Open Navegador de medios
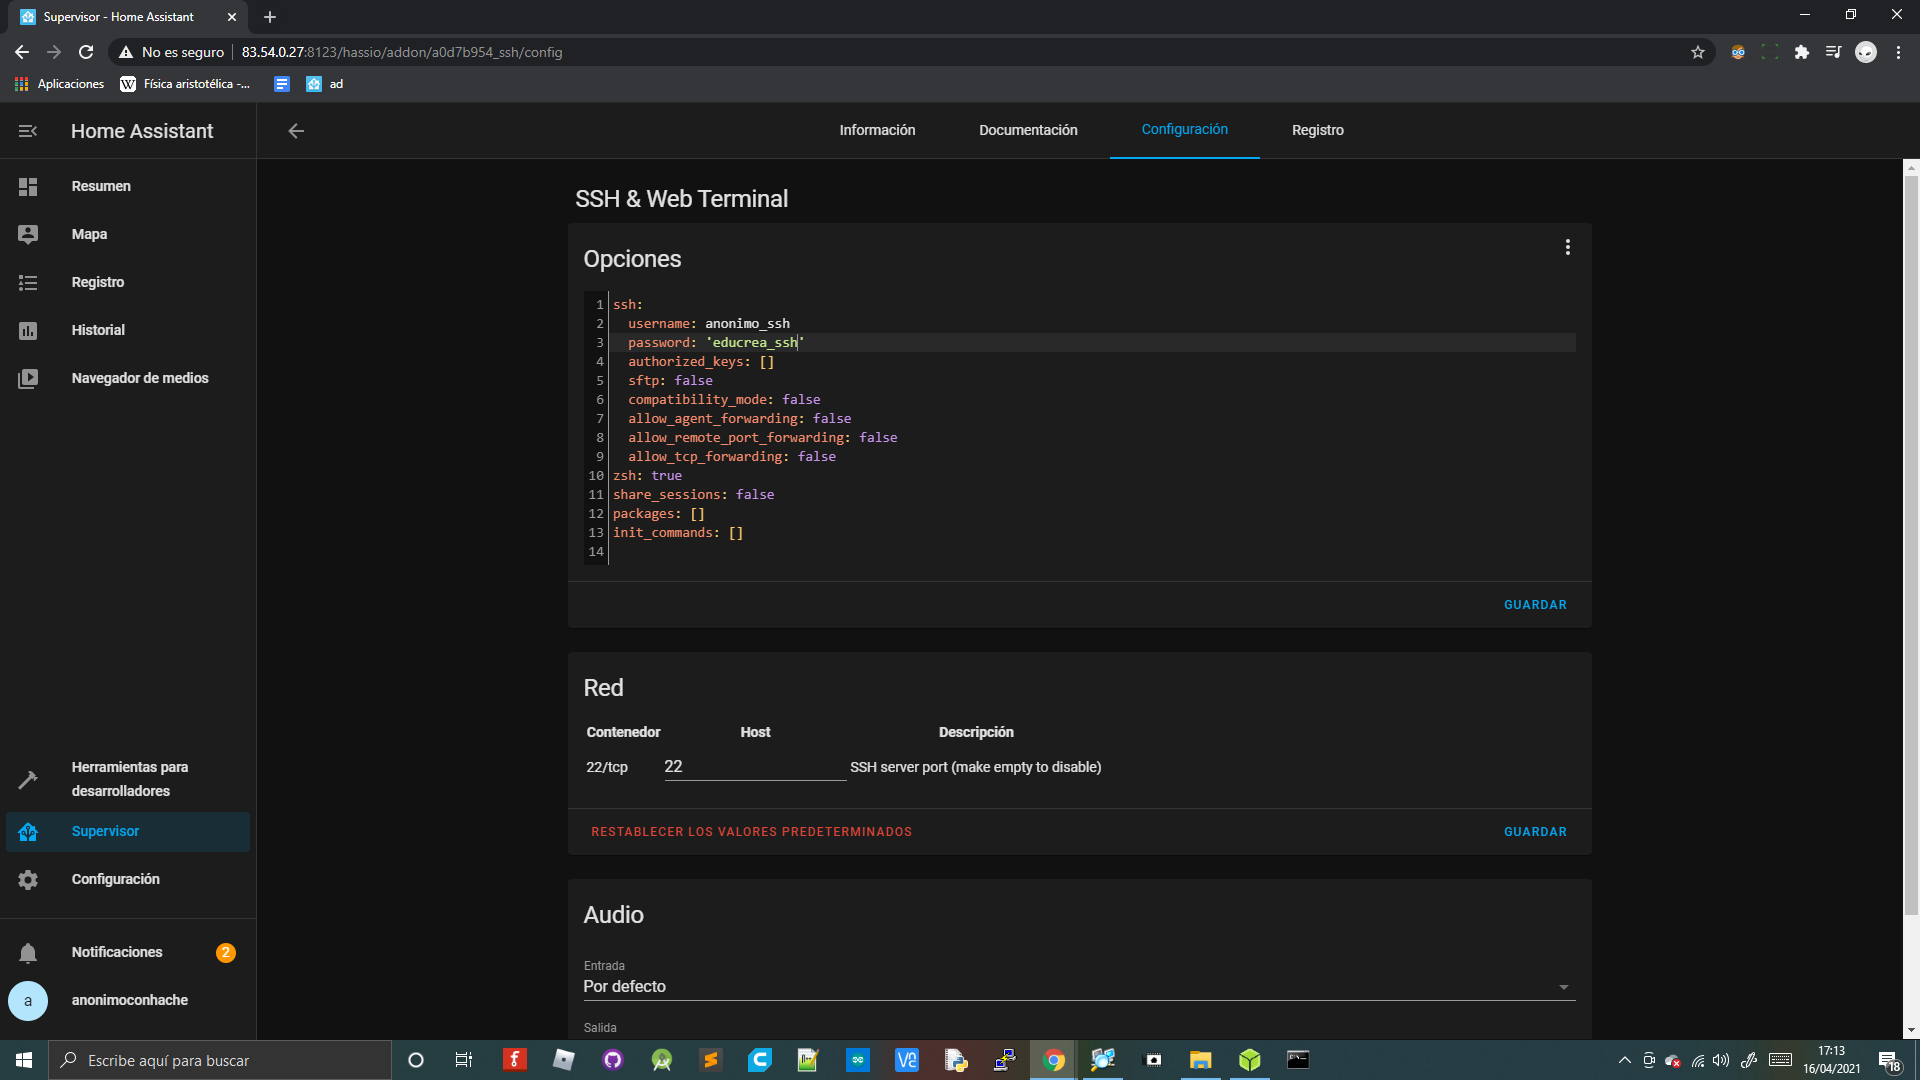The image size is (1920, 1080). [x=140, y=378]
